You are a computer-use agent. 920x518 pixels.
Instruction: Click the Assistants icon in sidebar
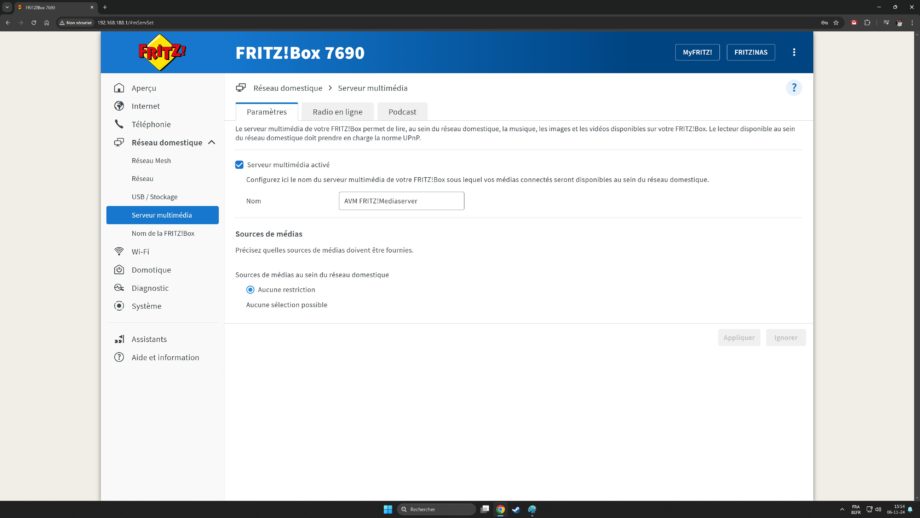(x=119, y=339)
